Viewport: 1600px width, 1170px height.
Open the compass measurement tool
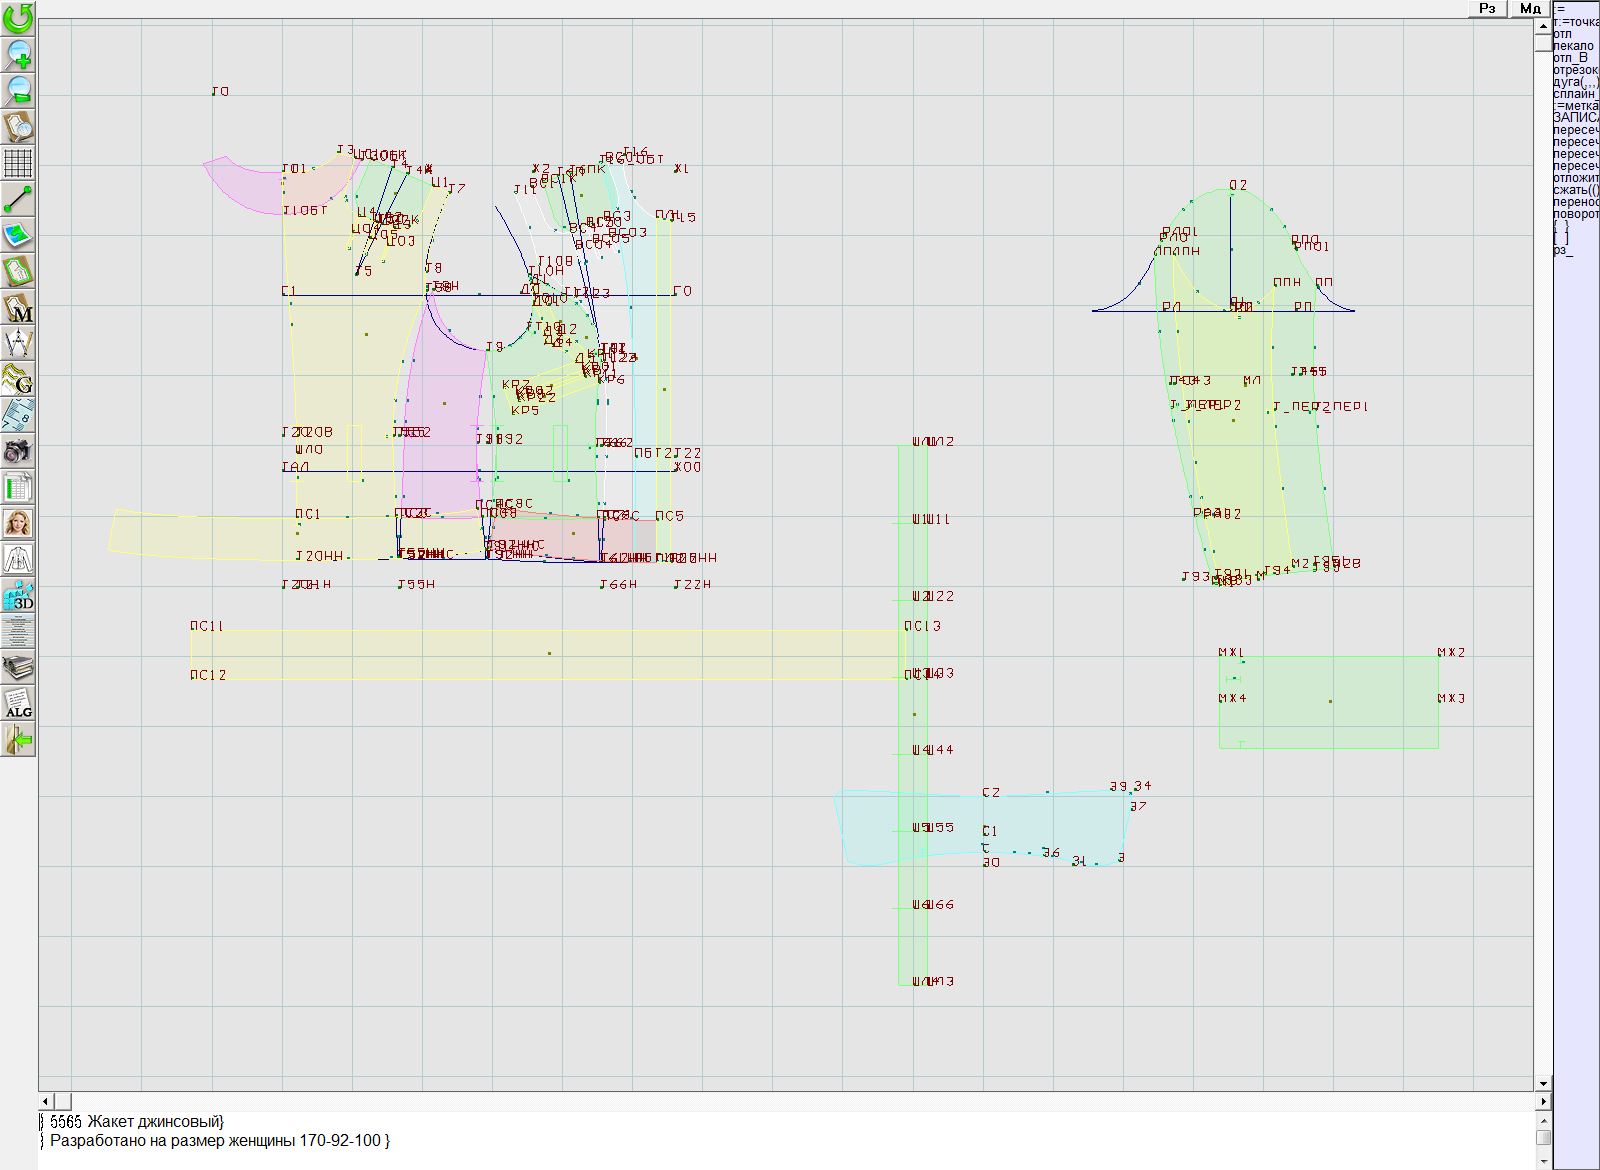(x=18, y=344)
